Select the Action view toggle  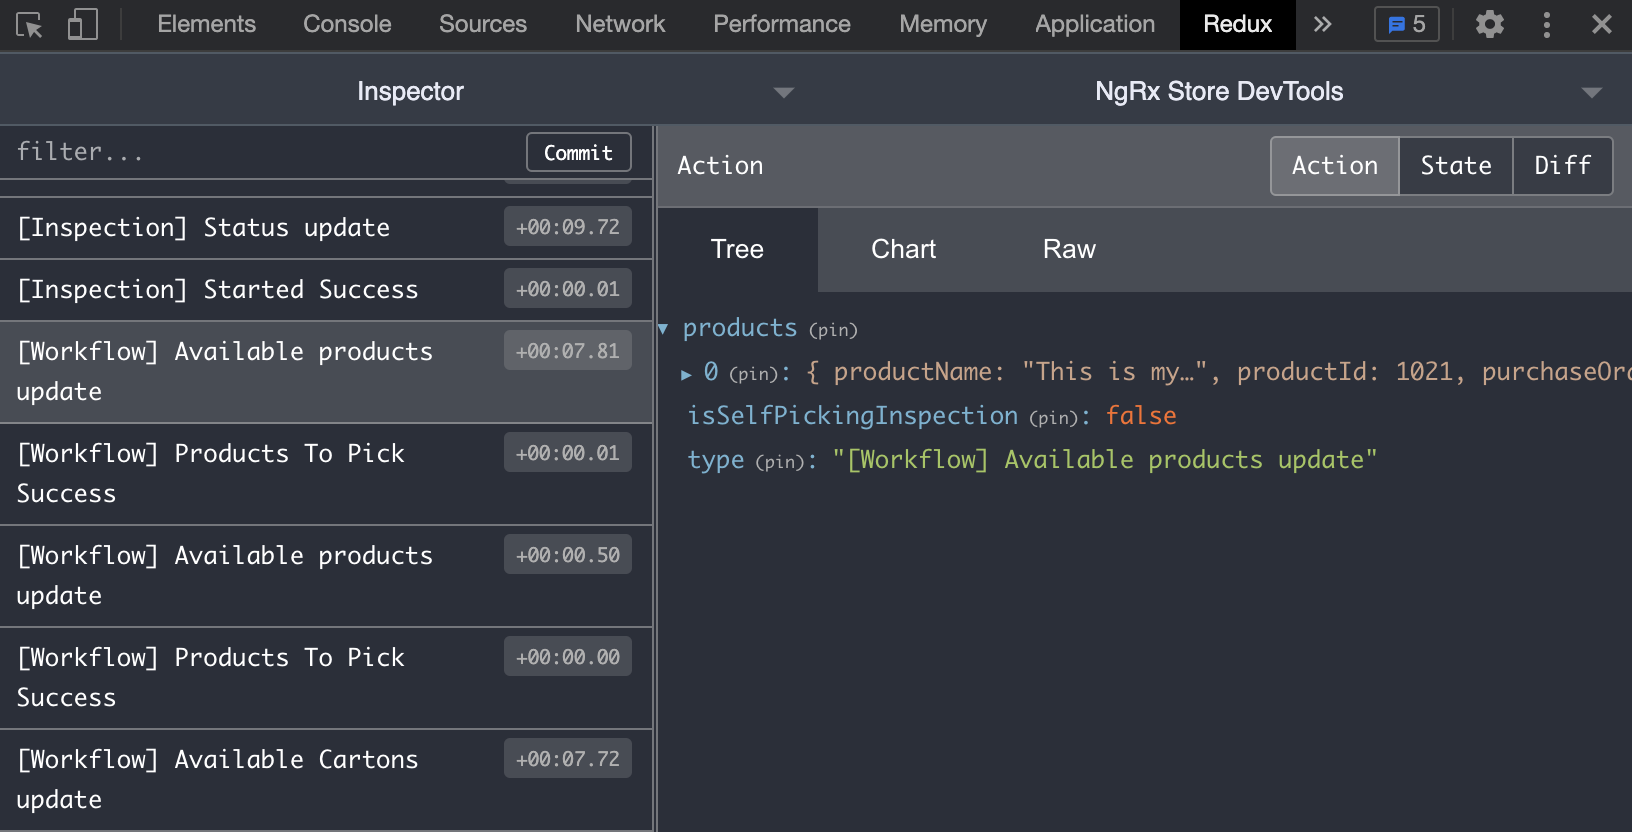1334,166
